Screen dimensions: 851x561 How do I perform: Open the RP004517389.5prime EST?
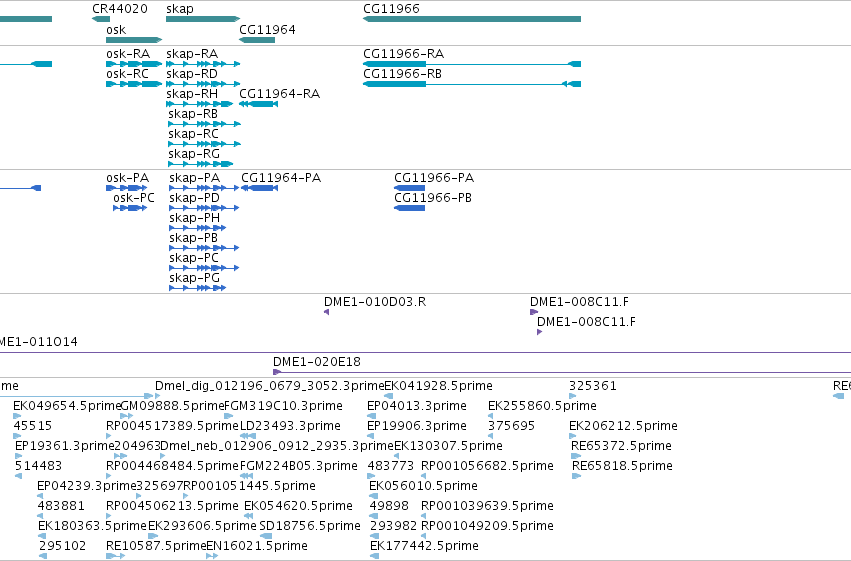pos(110,436)
